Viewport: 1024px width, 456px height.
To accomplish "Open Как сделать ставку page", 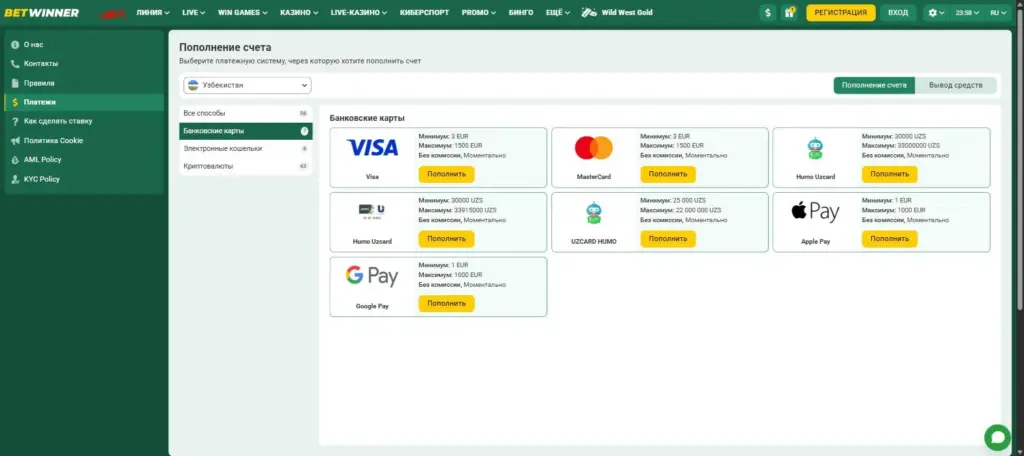I will pos(84,122).
